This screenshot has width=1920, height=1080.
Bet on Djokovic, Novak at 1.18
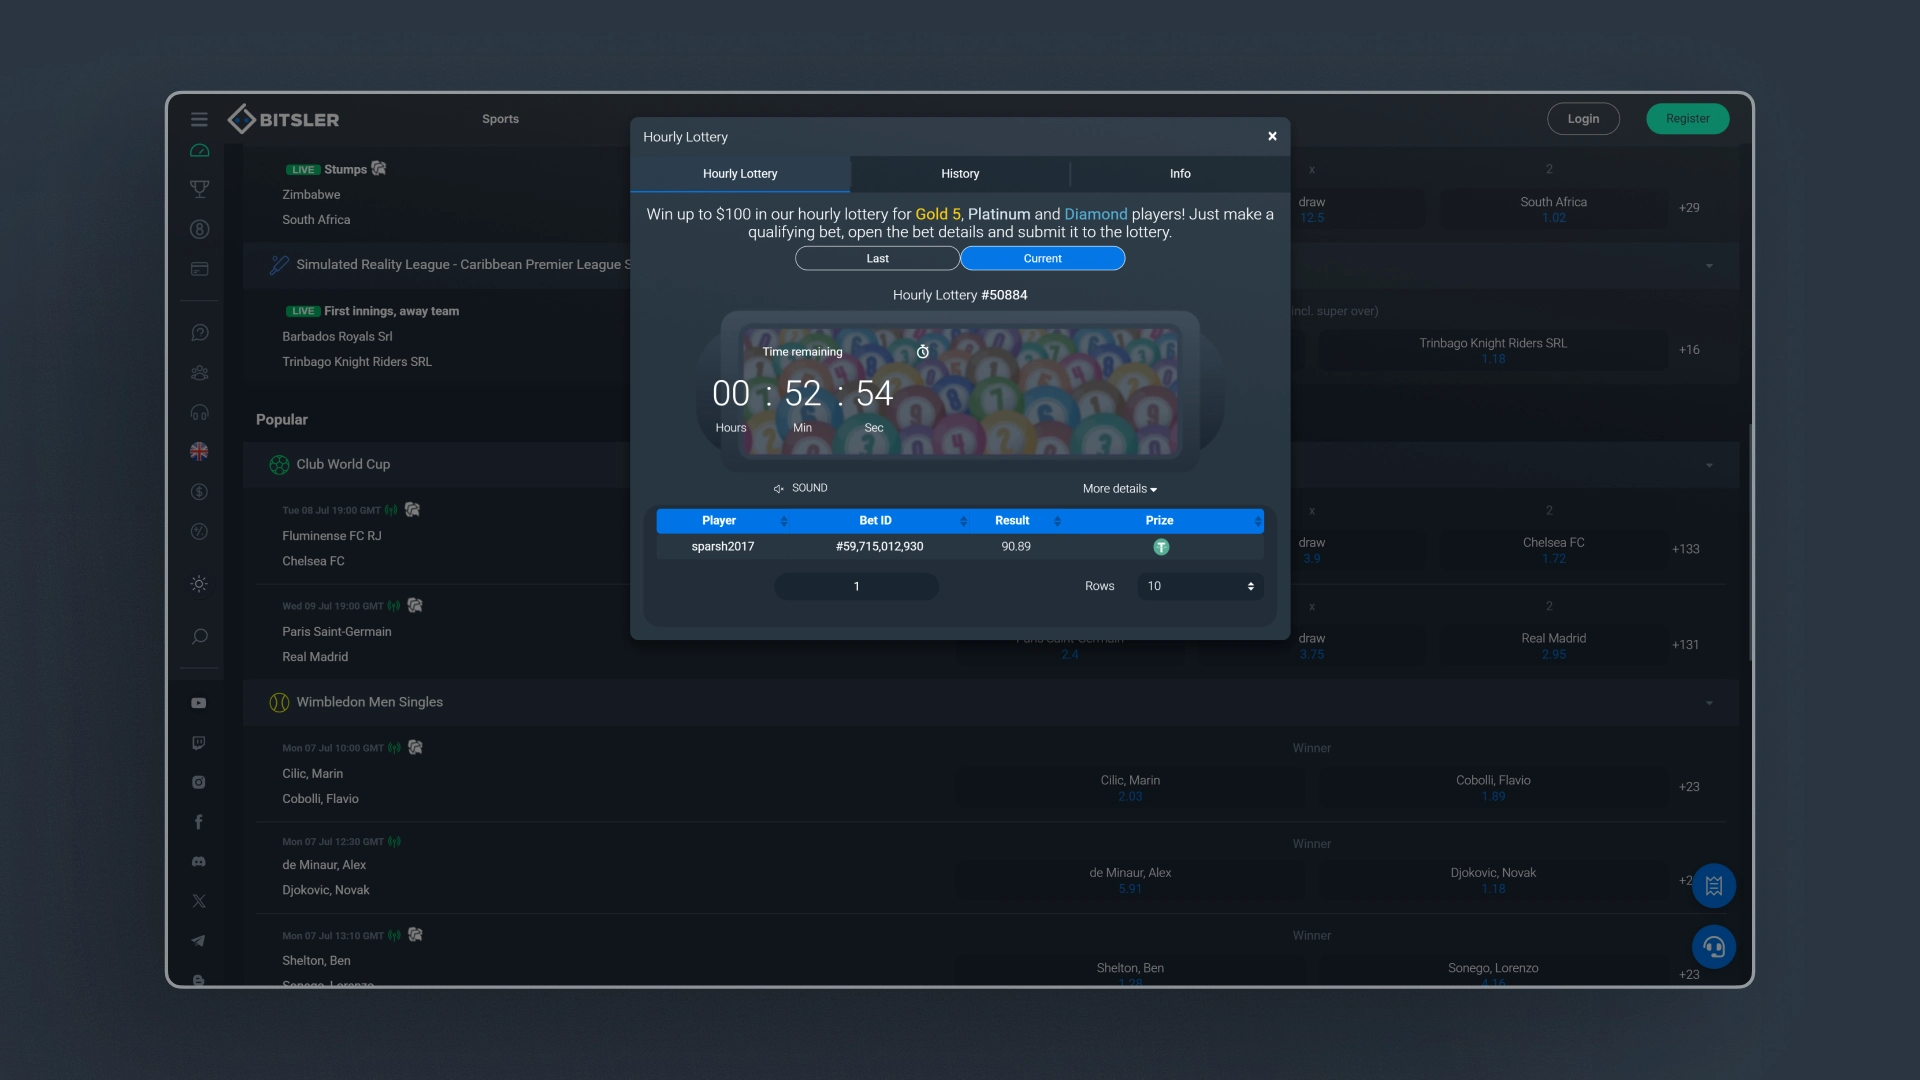click(x=1493, y=880)
